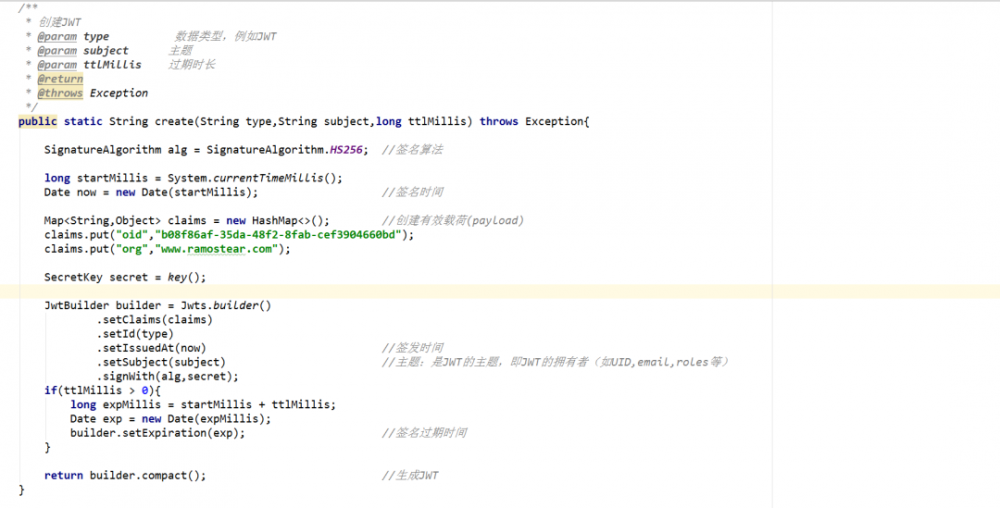Click the 'new HashMap<>()' expression
The width and height of the screenshot is (1000, 508).
click(276, 221)
